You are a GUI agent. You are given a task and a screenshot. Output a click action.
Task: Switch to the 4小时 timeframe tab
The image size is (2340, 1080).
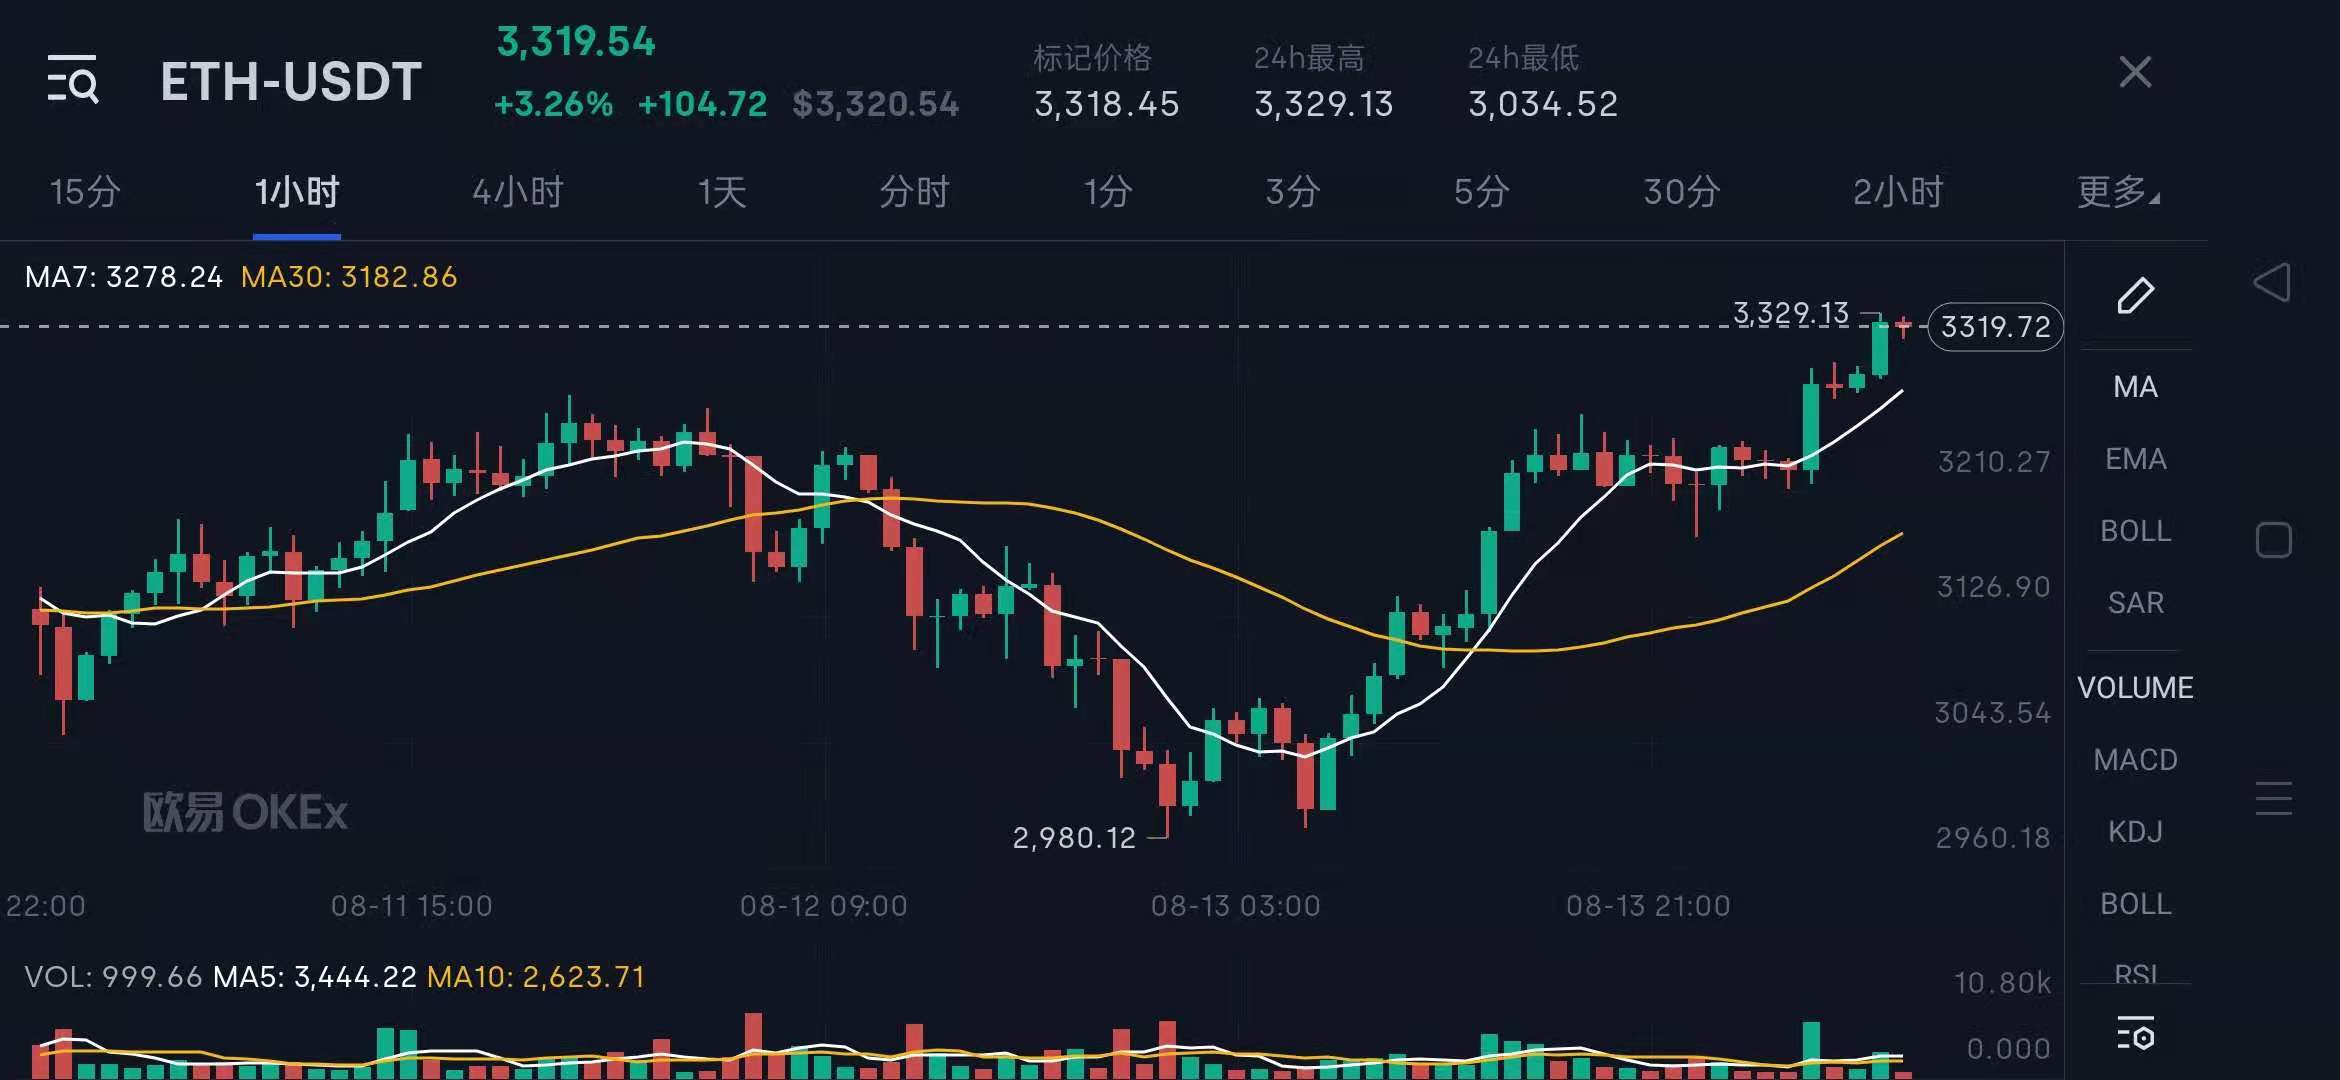click(517, 191)
